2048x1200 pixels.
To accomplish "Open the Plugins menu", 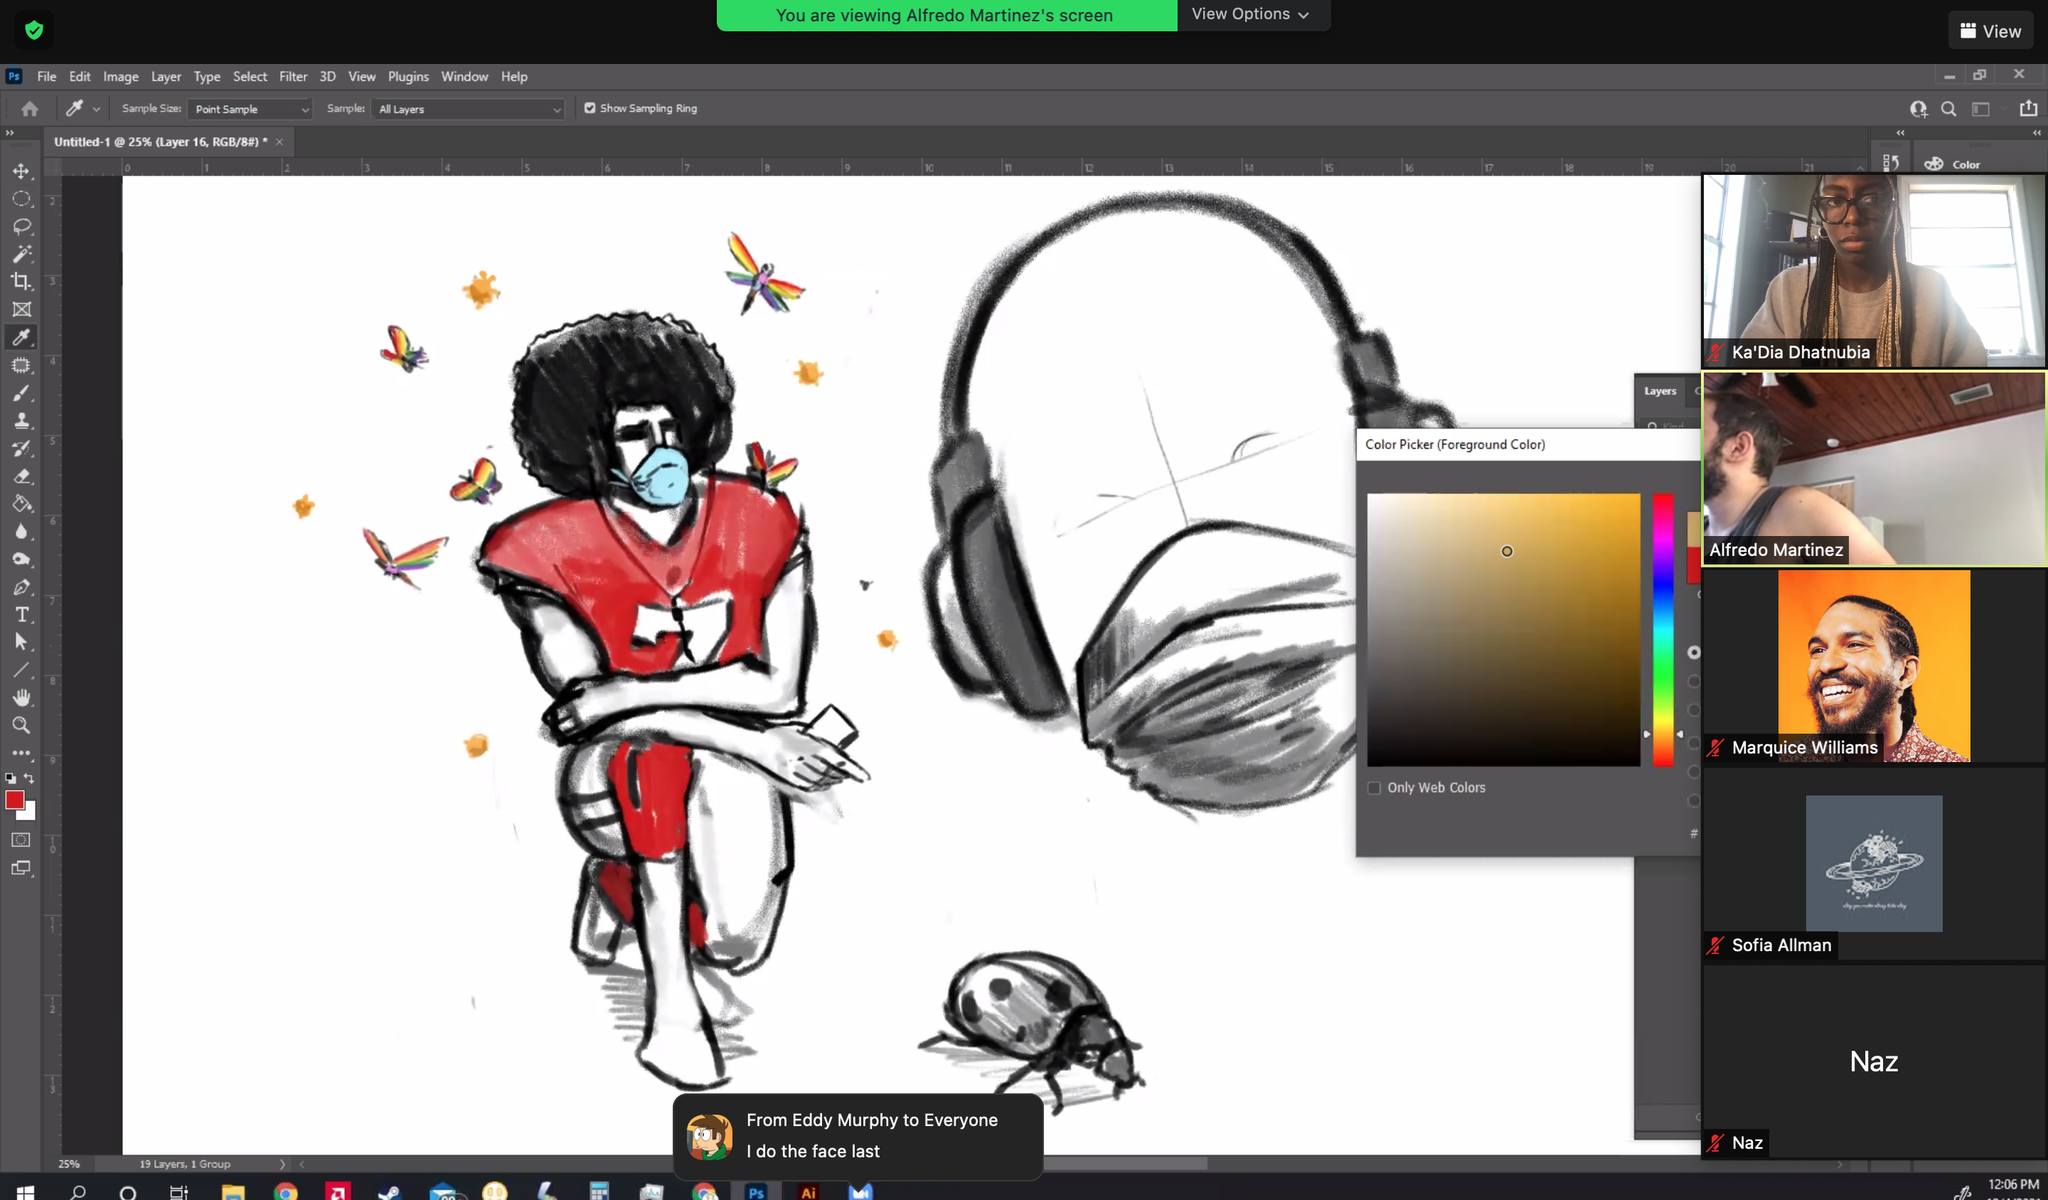I will (x=408, y=76).
